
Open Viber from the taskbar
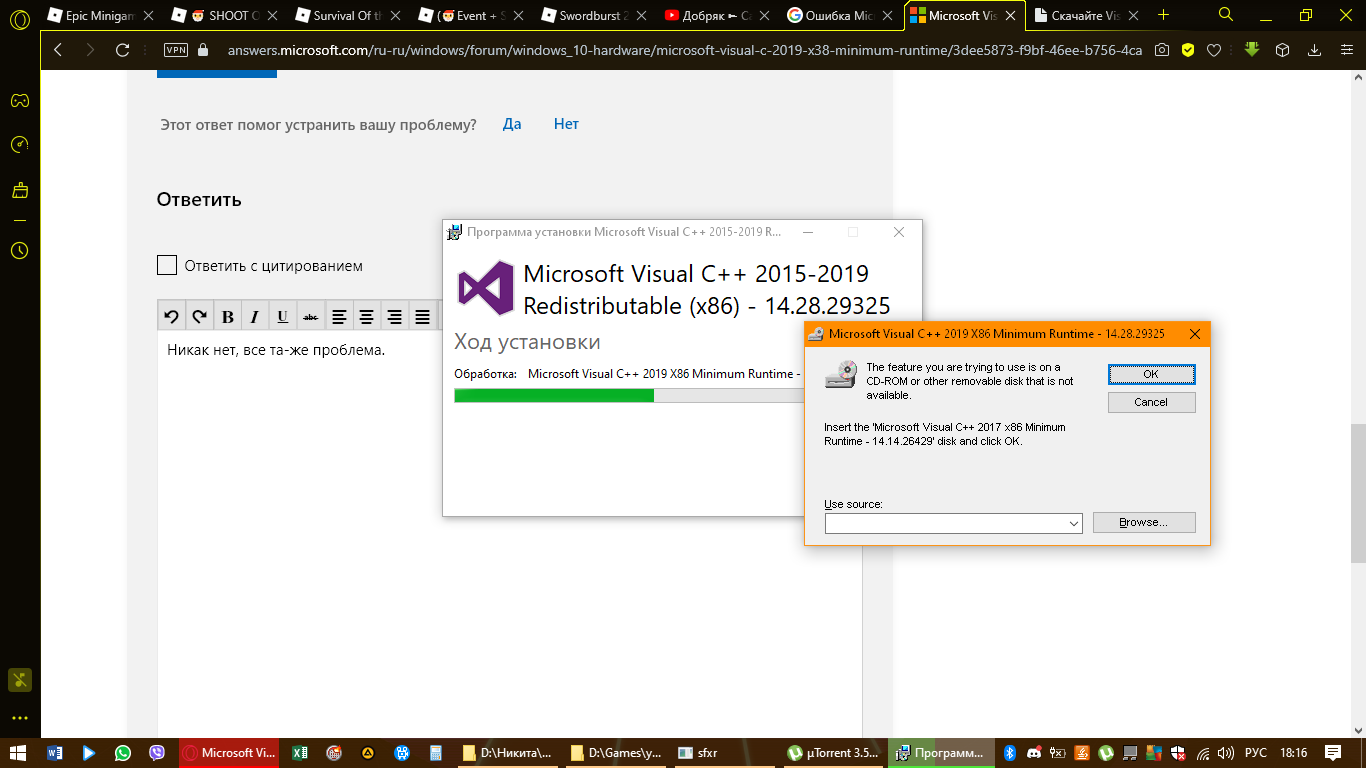[156, 753]
